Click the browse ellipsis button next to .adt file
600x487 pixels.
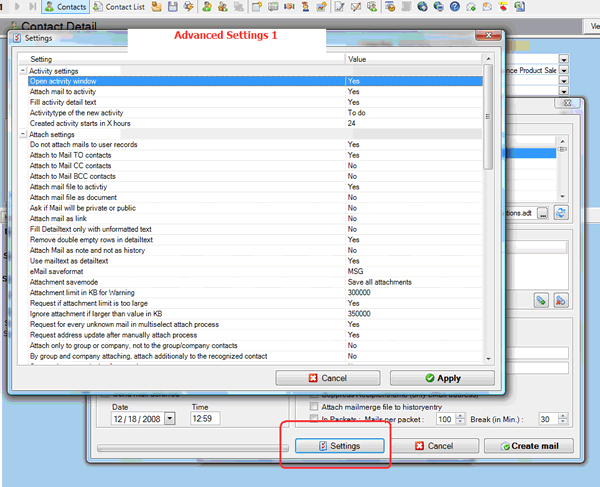tap(542, 213)
